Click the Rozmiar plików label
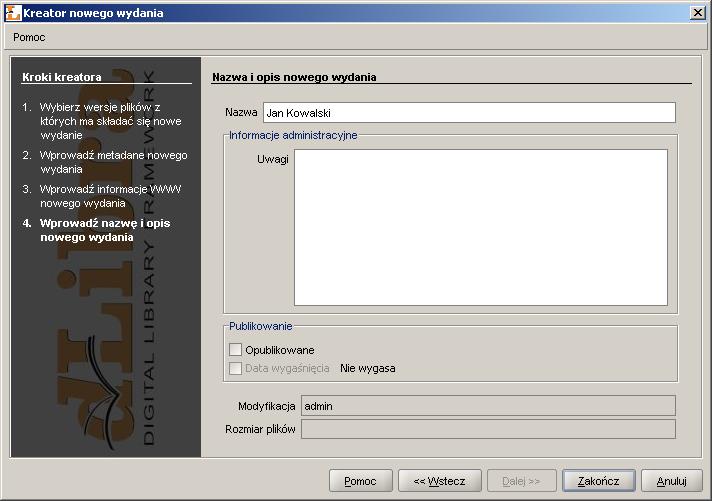 pos(260,429)
